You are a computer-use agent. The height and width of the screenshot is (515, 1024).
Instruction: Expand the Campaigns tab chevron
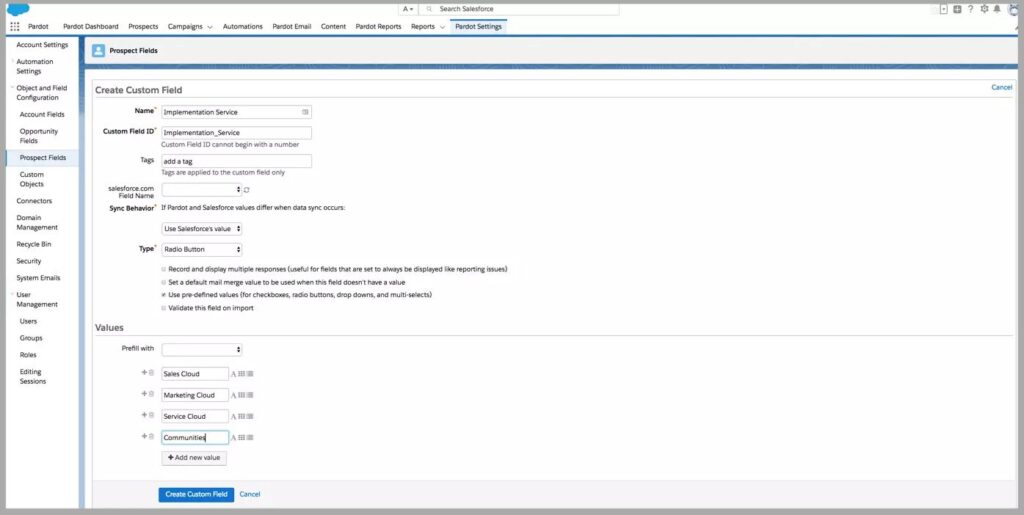pos(210,27)
